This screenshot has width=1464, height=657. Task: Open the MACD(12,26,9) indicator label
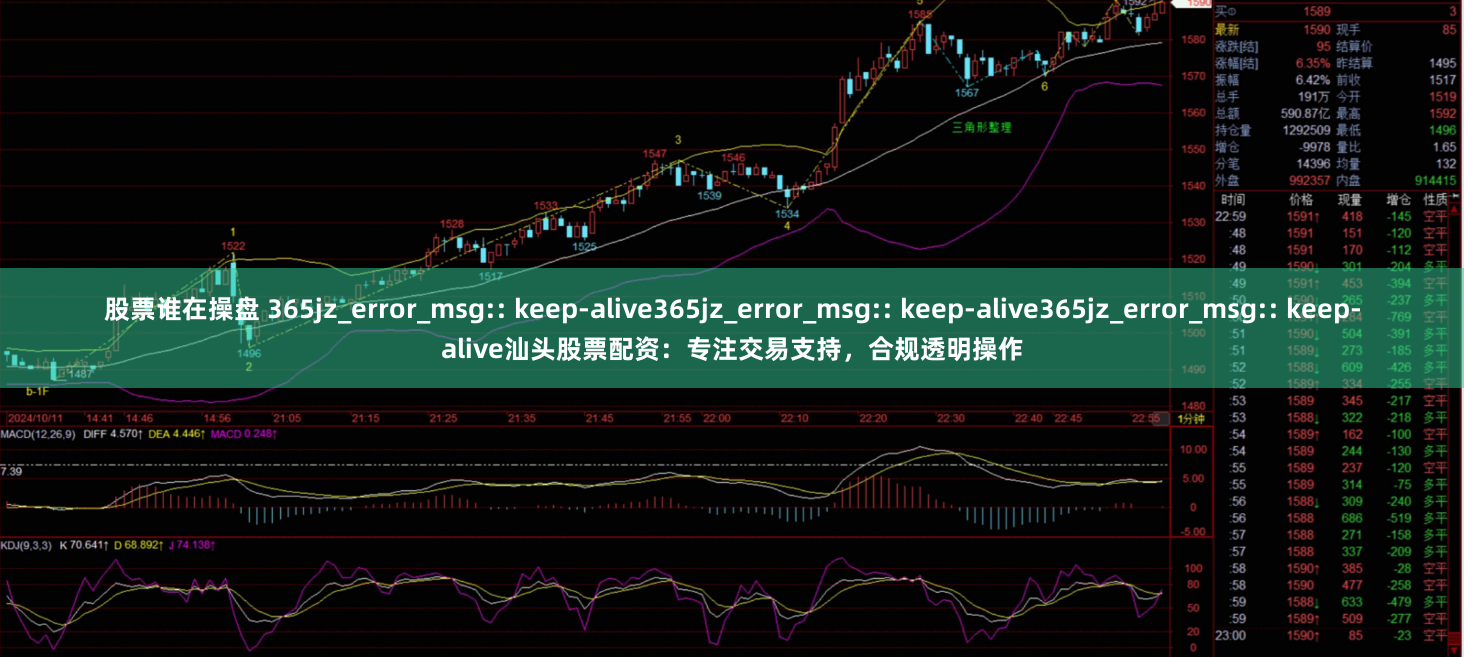tap(38, 434)
